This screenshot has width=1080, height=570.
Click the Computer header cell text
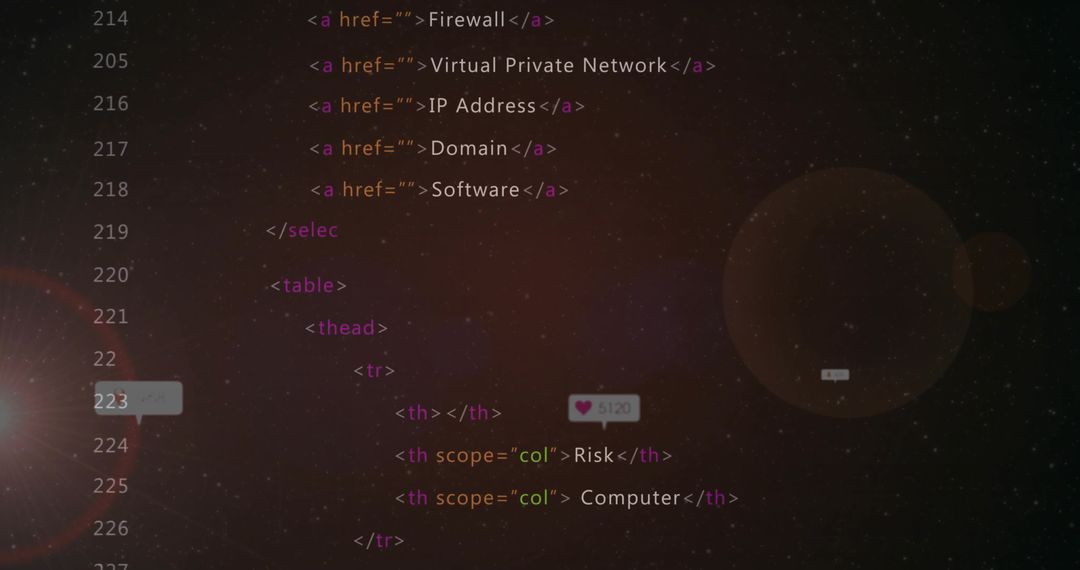pos(630,498)
